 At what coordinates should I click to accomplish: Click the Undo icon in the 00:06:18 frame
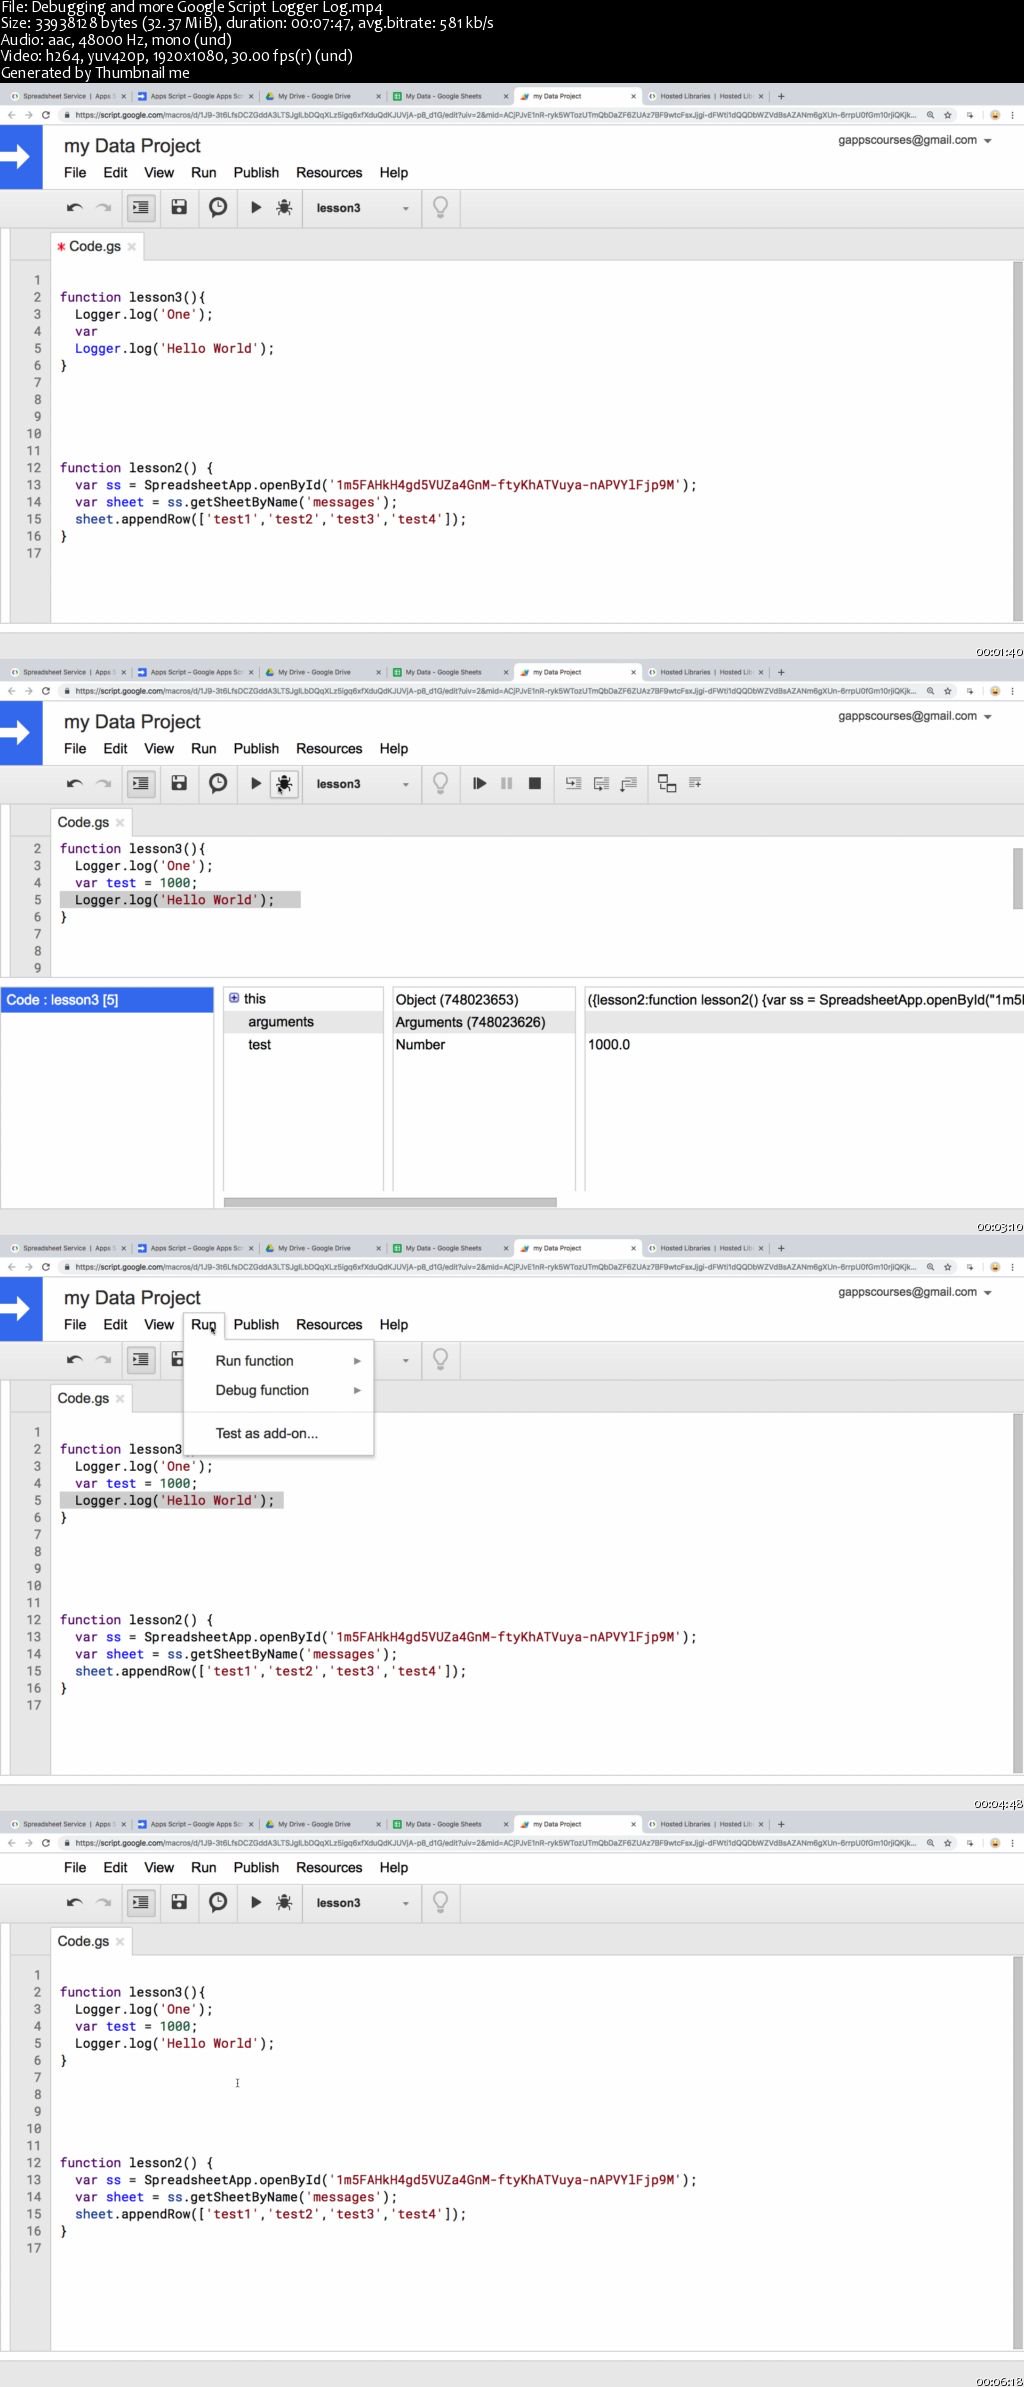click(74, 1903)
